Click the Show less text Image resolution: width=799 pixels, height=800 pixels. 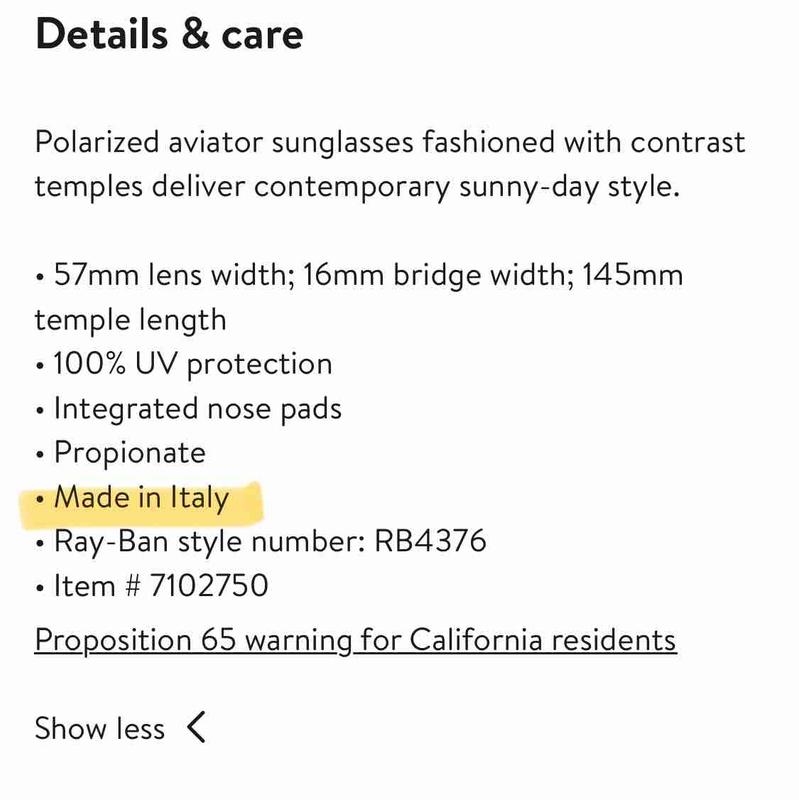click(x=99, y=728)
